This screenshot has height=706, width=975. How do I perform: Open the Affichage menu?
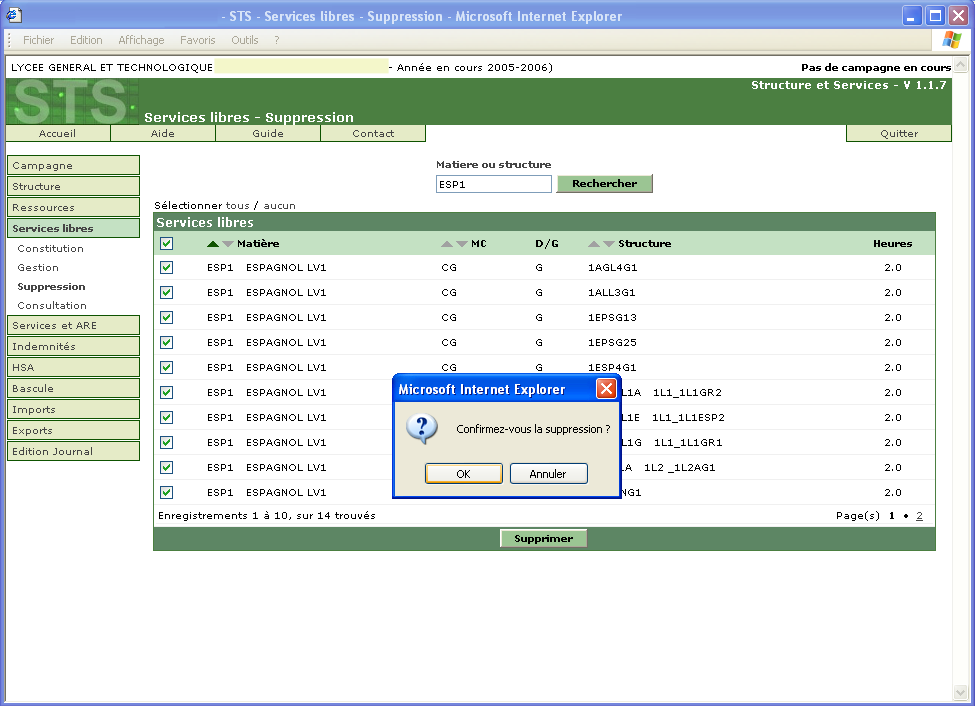tap(141, 40)
